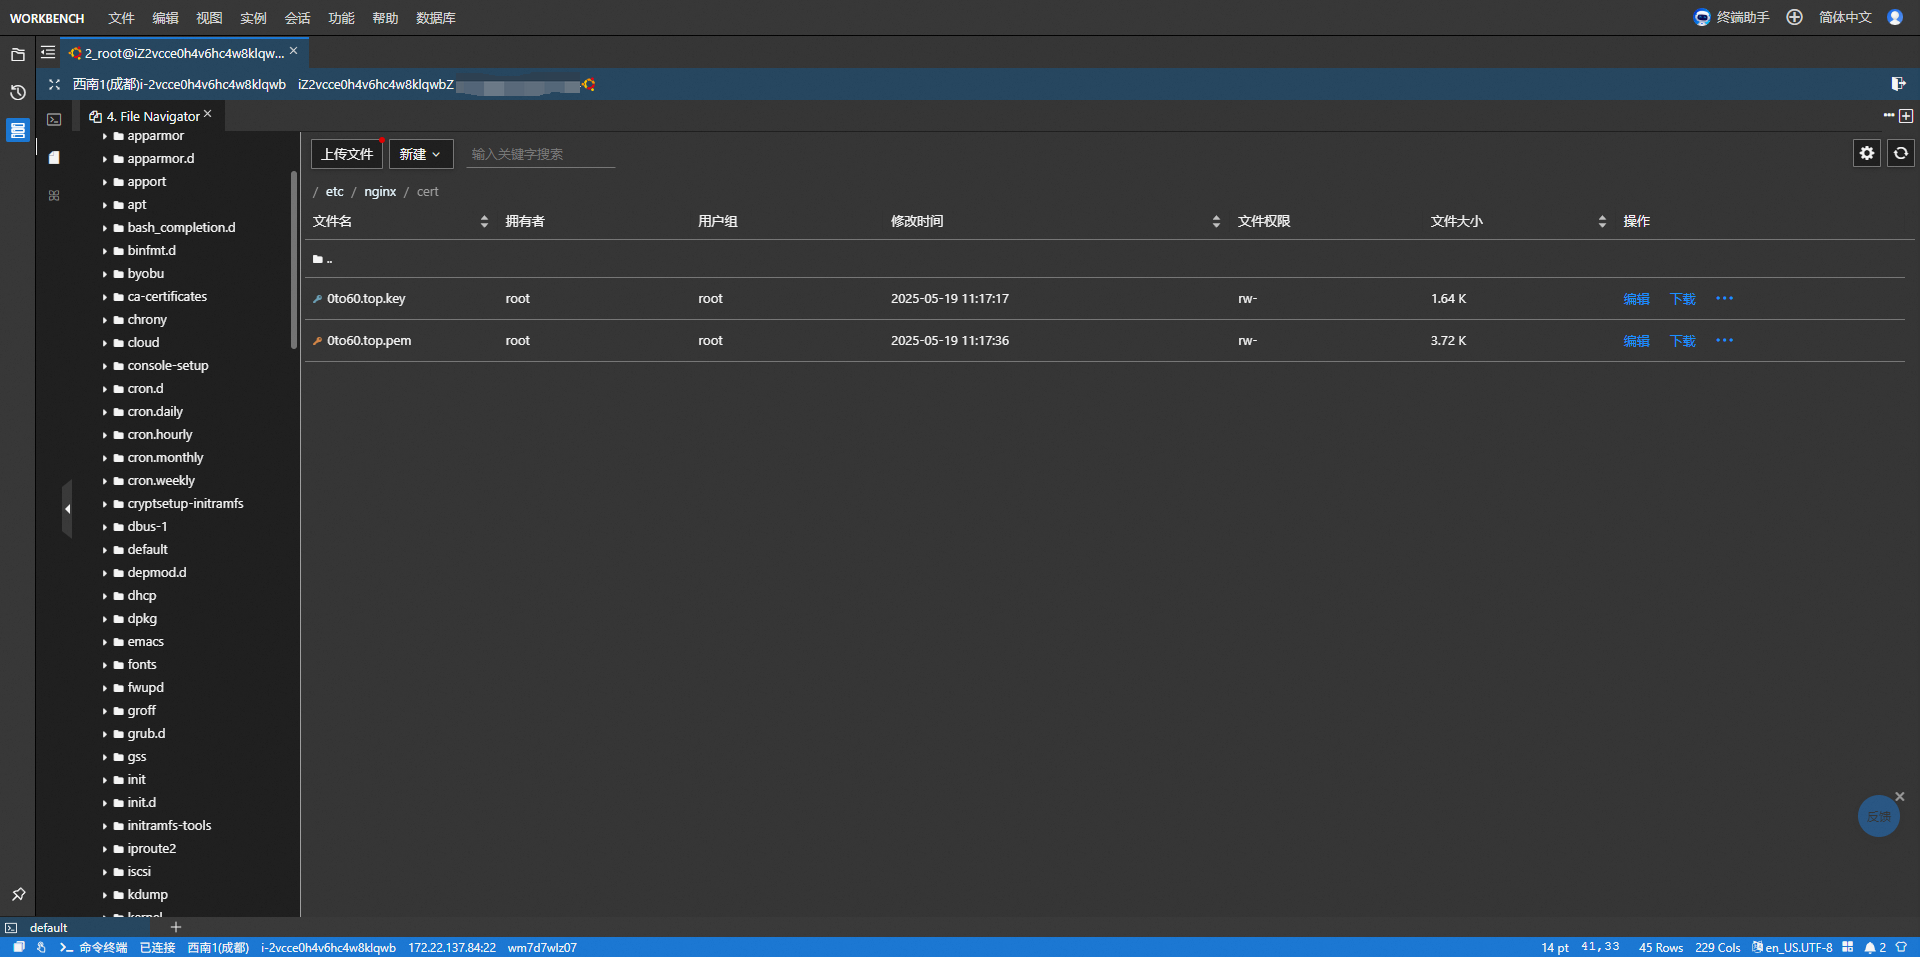Expand the cron.daily folder
Screen dimensions: 1920x957
coord(104,412)
